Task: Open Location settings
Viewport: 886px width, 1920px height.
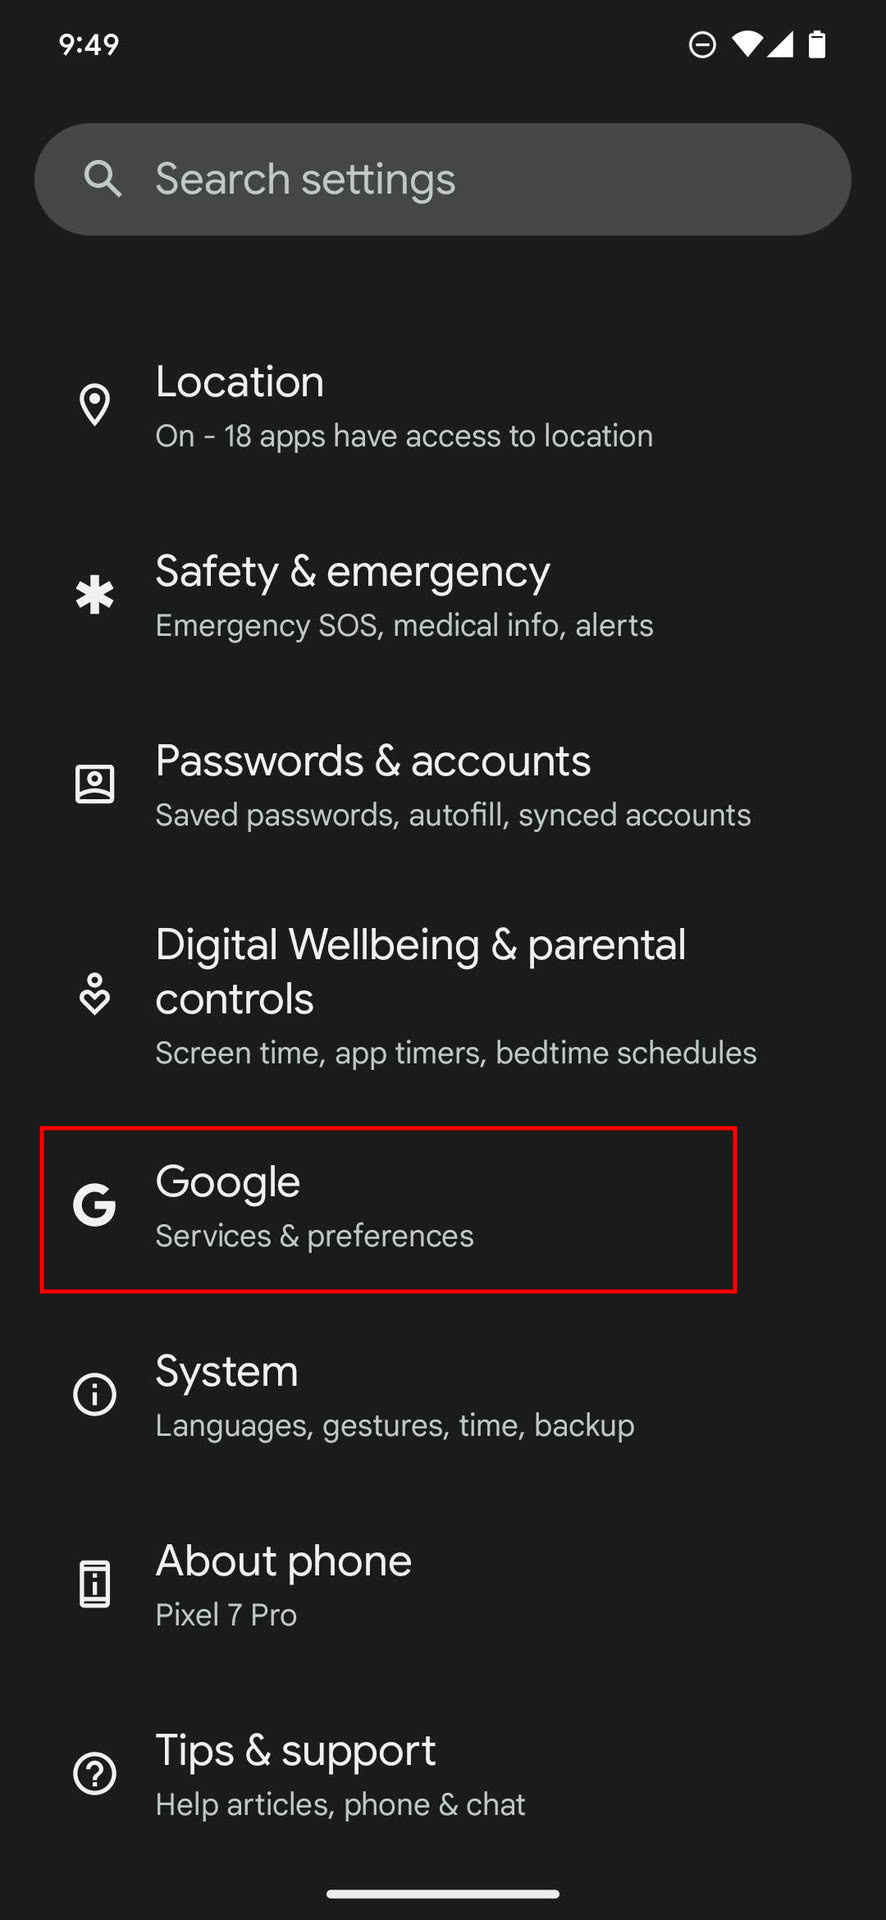Action: (x=443, y=407)
